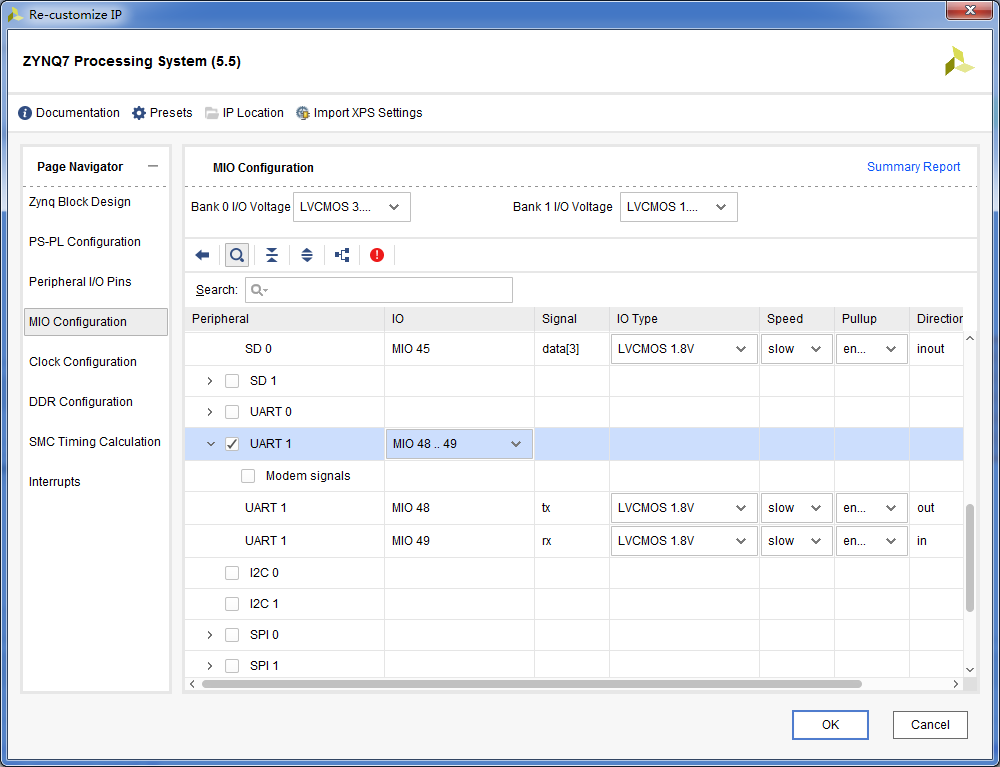Open IO Type dropdown for MIO 49
This screenshot has height=767, width=1000.
pyautogui.click(x=684, y=541)
